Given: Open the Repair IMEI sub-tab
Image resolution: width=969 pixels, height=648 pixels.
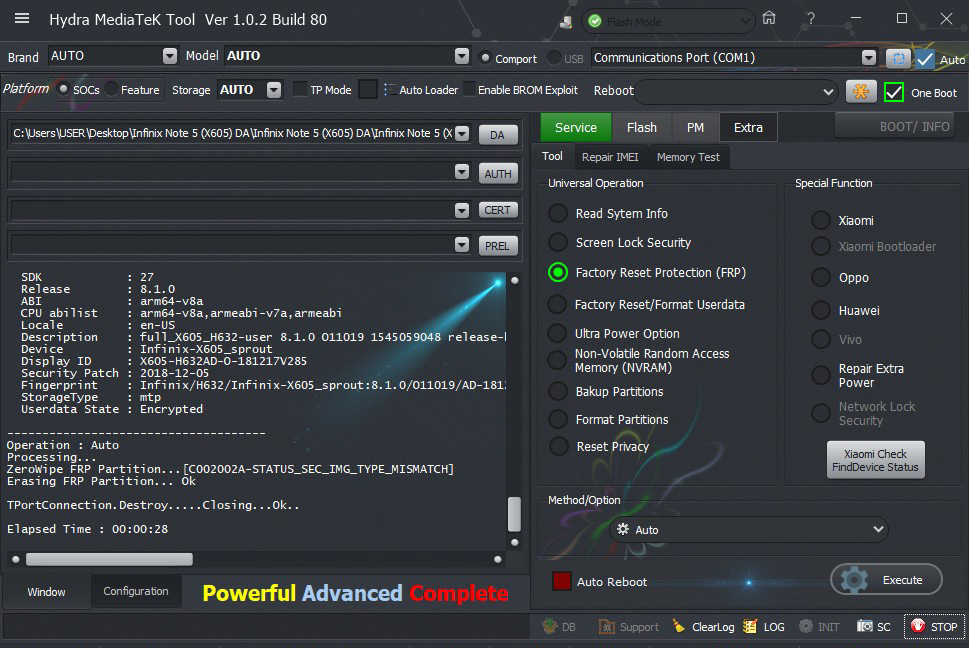Looking at the screenshot, I should coord(610,157).
